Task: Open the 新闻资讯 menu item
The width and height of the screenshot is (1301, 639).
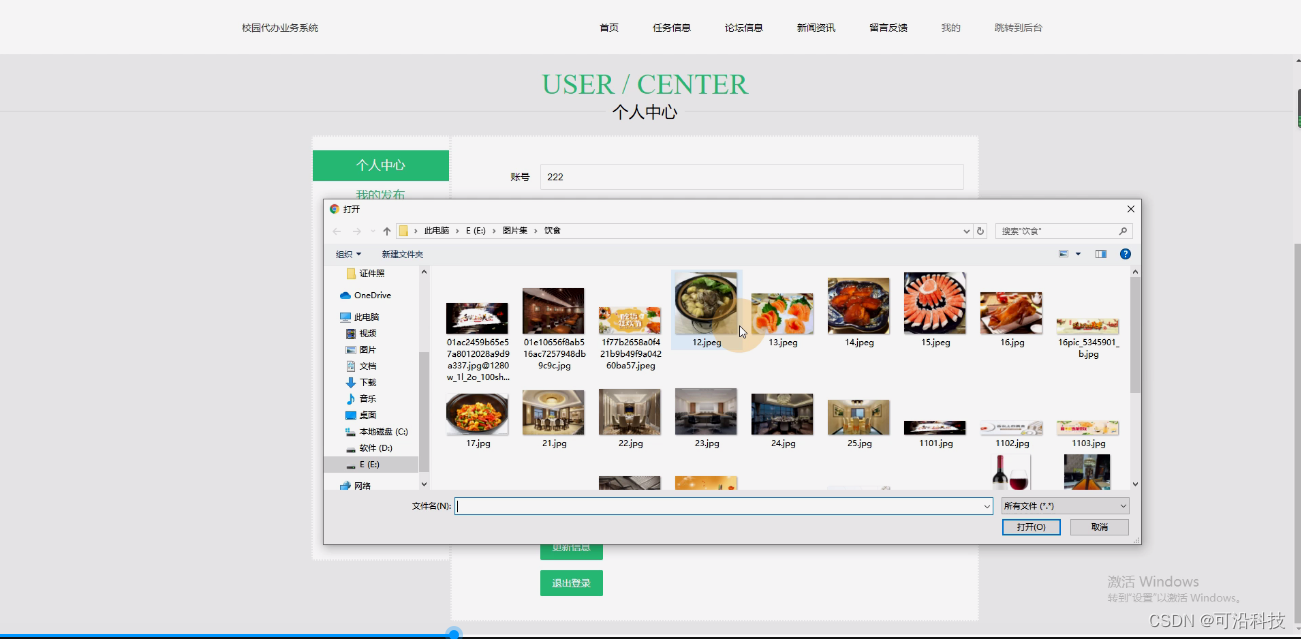Action: click(816, 27)
